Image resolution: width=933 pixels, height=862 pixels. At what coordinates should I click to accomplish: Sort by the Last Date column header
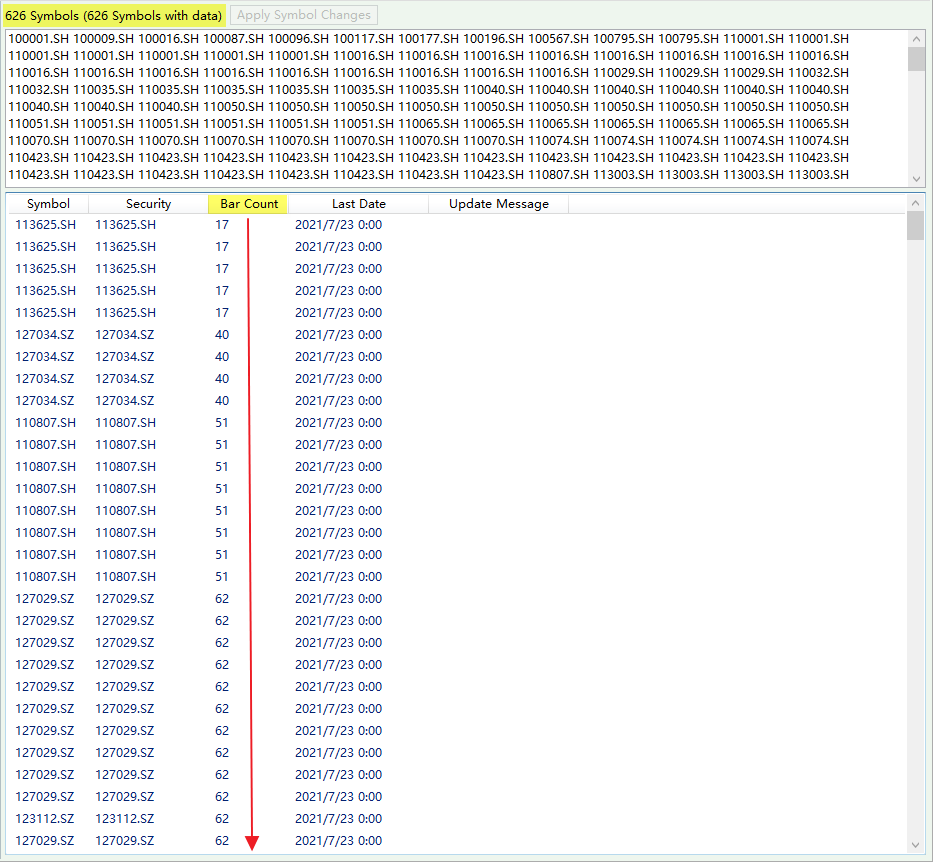point(358,204)
